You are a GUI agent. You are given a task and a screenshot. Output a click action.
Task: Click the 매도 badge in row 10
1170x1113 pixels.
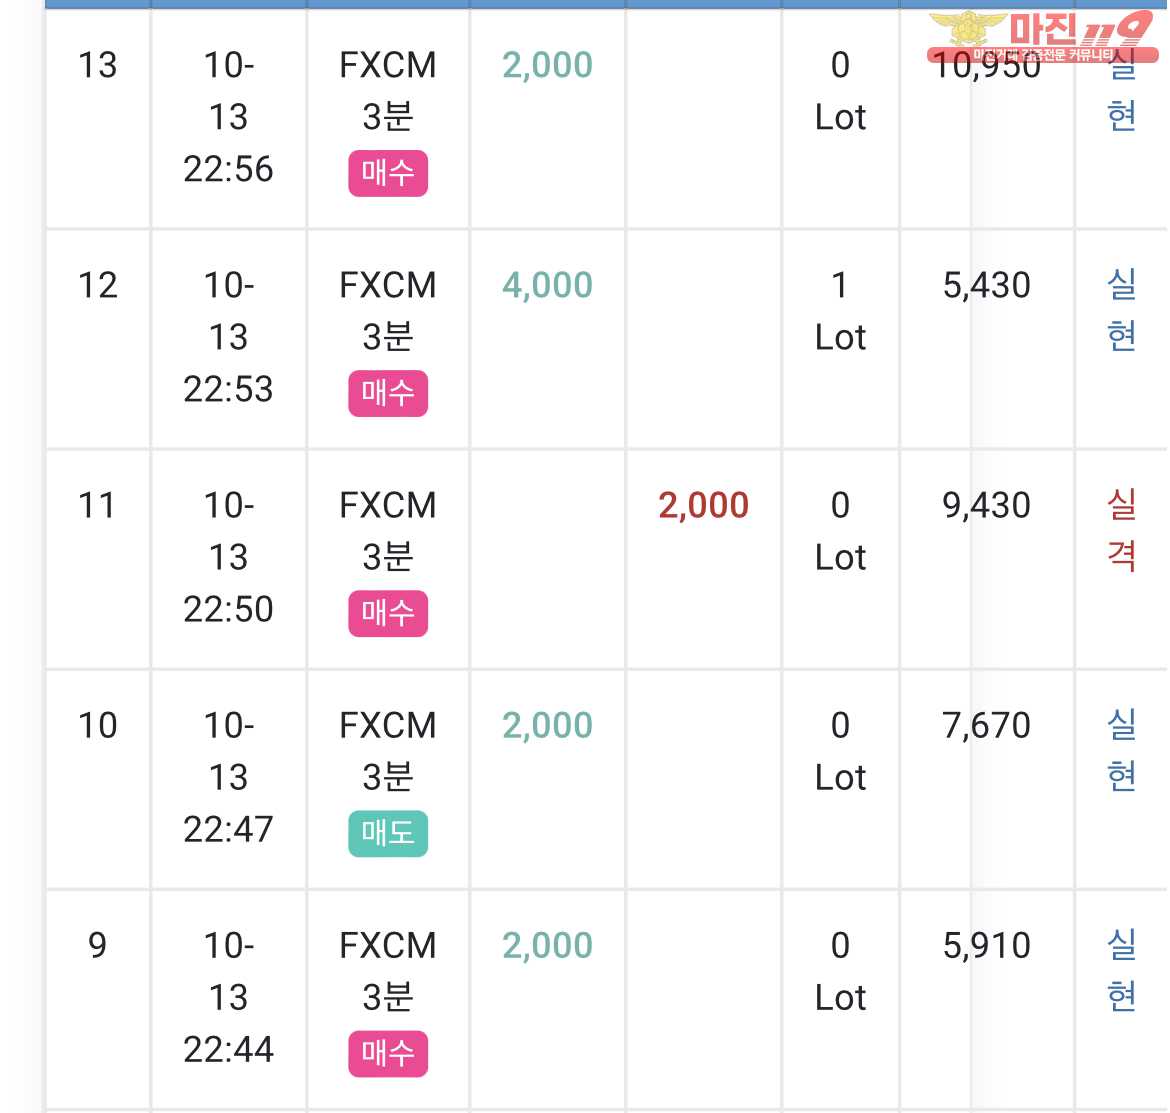coord(388,833)
